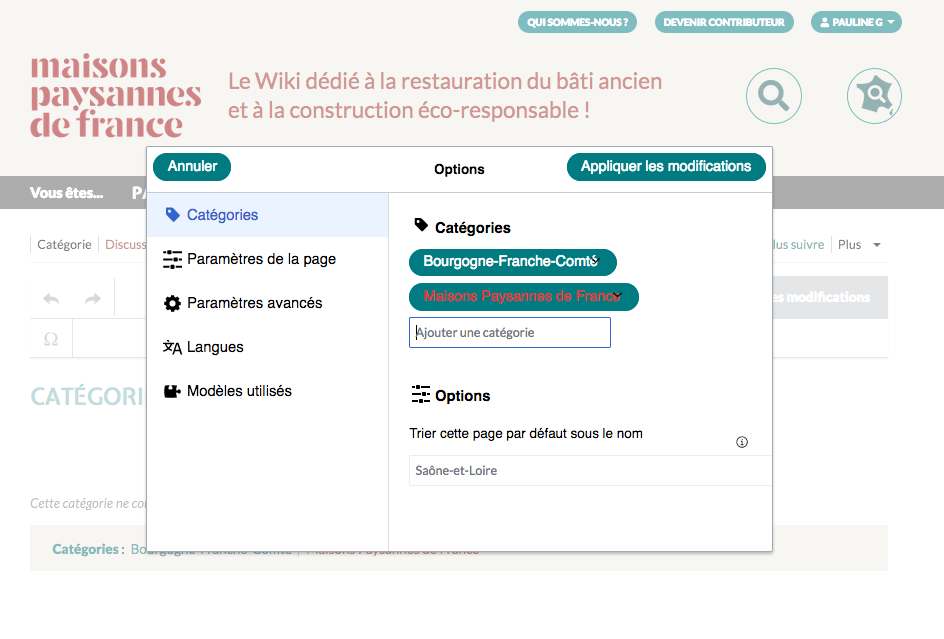
Task: Click the redo arrow in editor toolbar
Action: coord(92,298)
